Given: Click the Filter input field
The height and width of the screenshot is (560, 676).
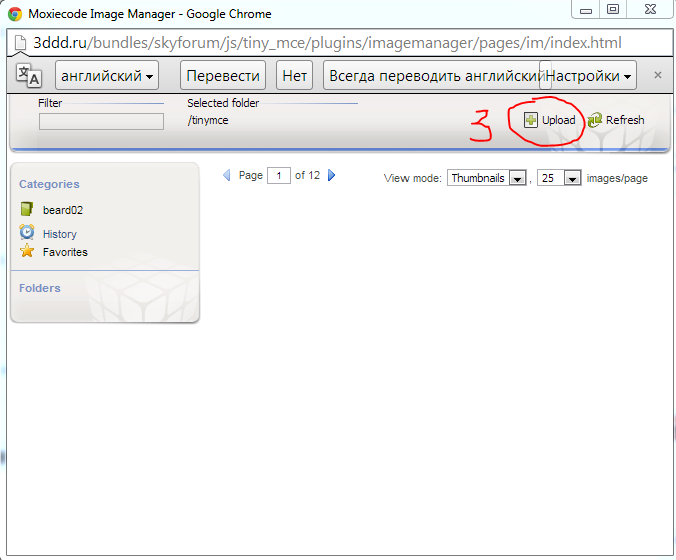Looking at the screenshot, I should 101,121.
